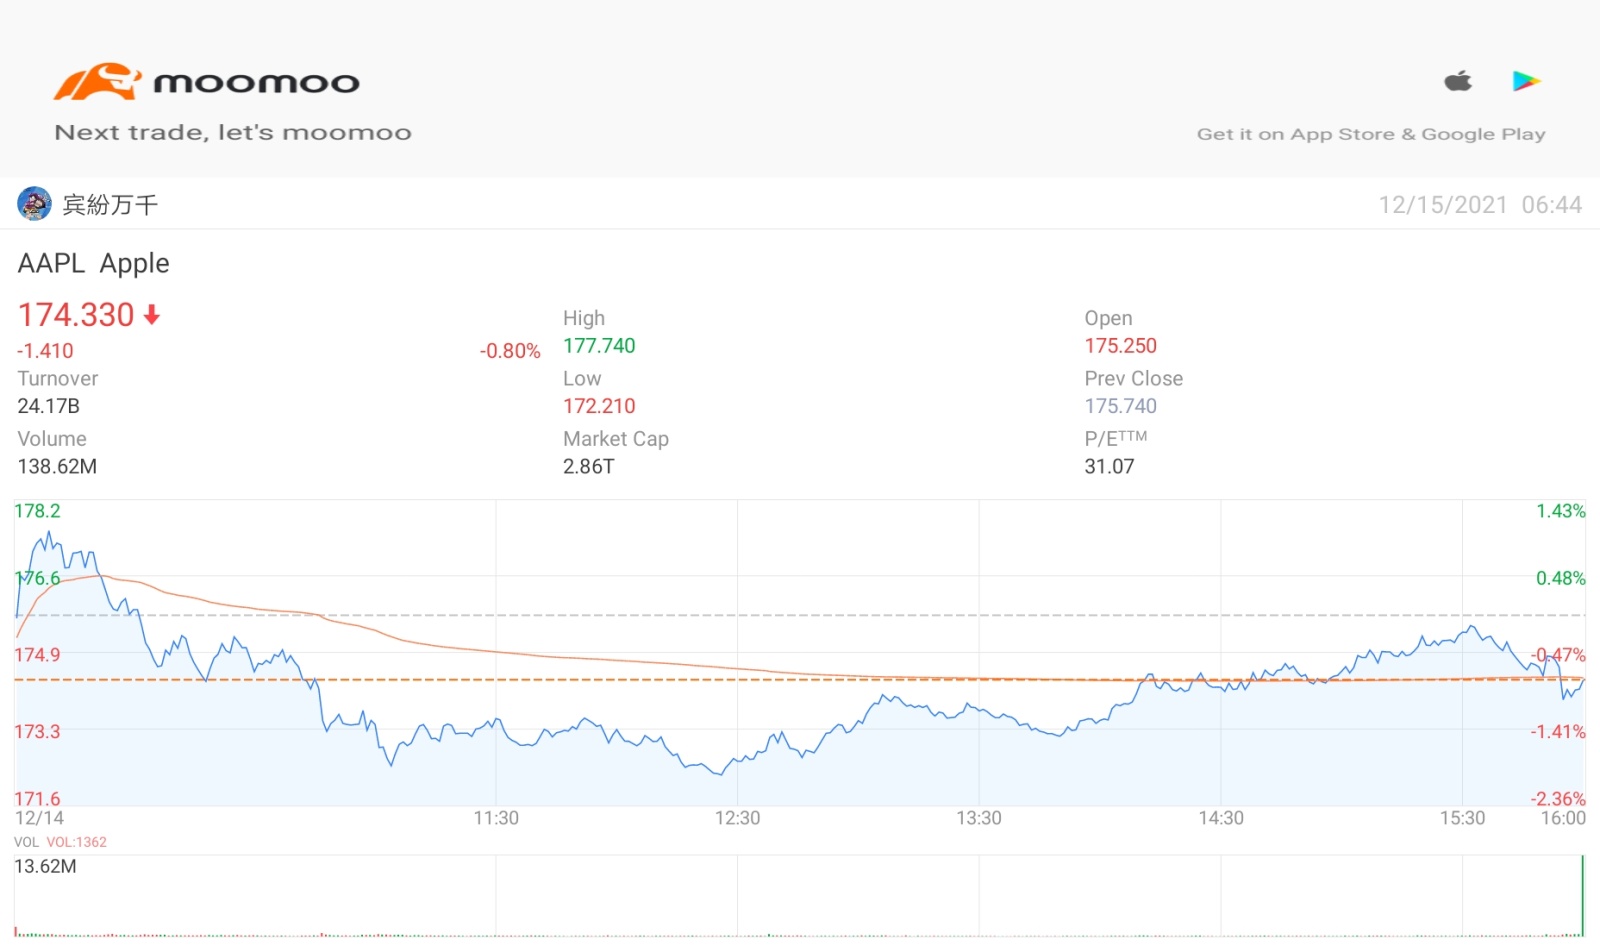This screenshot has height=952, width=1600.
Task: Click the 13.62M volume axis label
Action: click(x=45, y=866)
